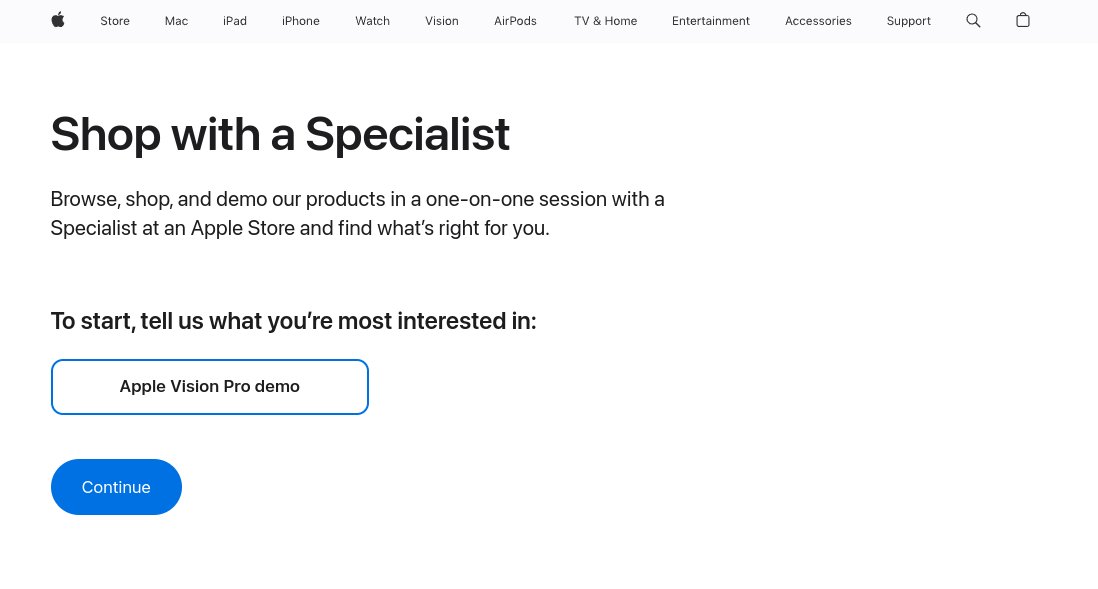Click the 'To start, tell us' prompt text

click(x=293, y=321)
